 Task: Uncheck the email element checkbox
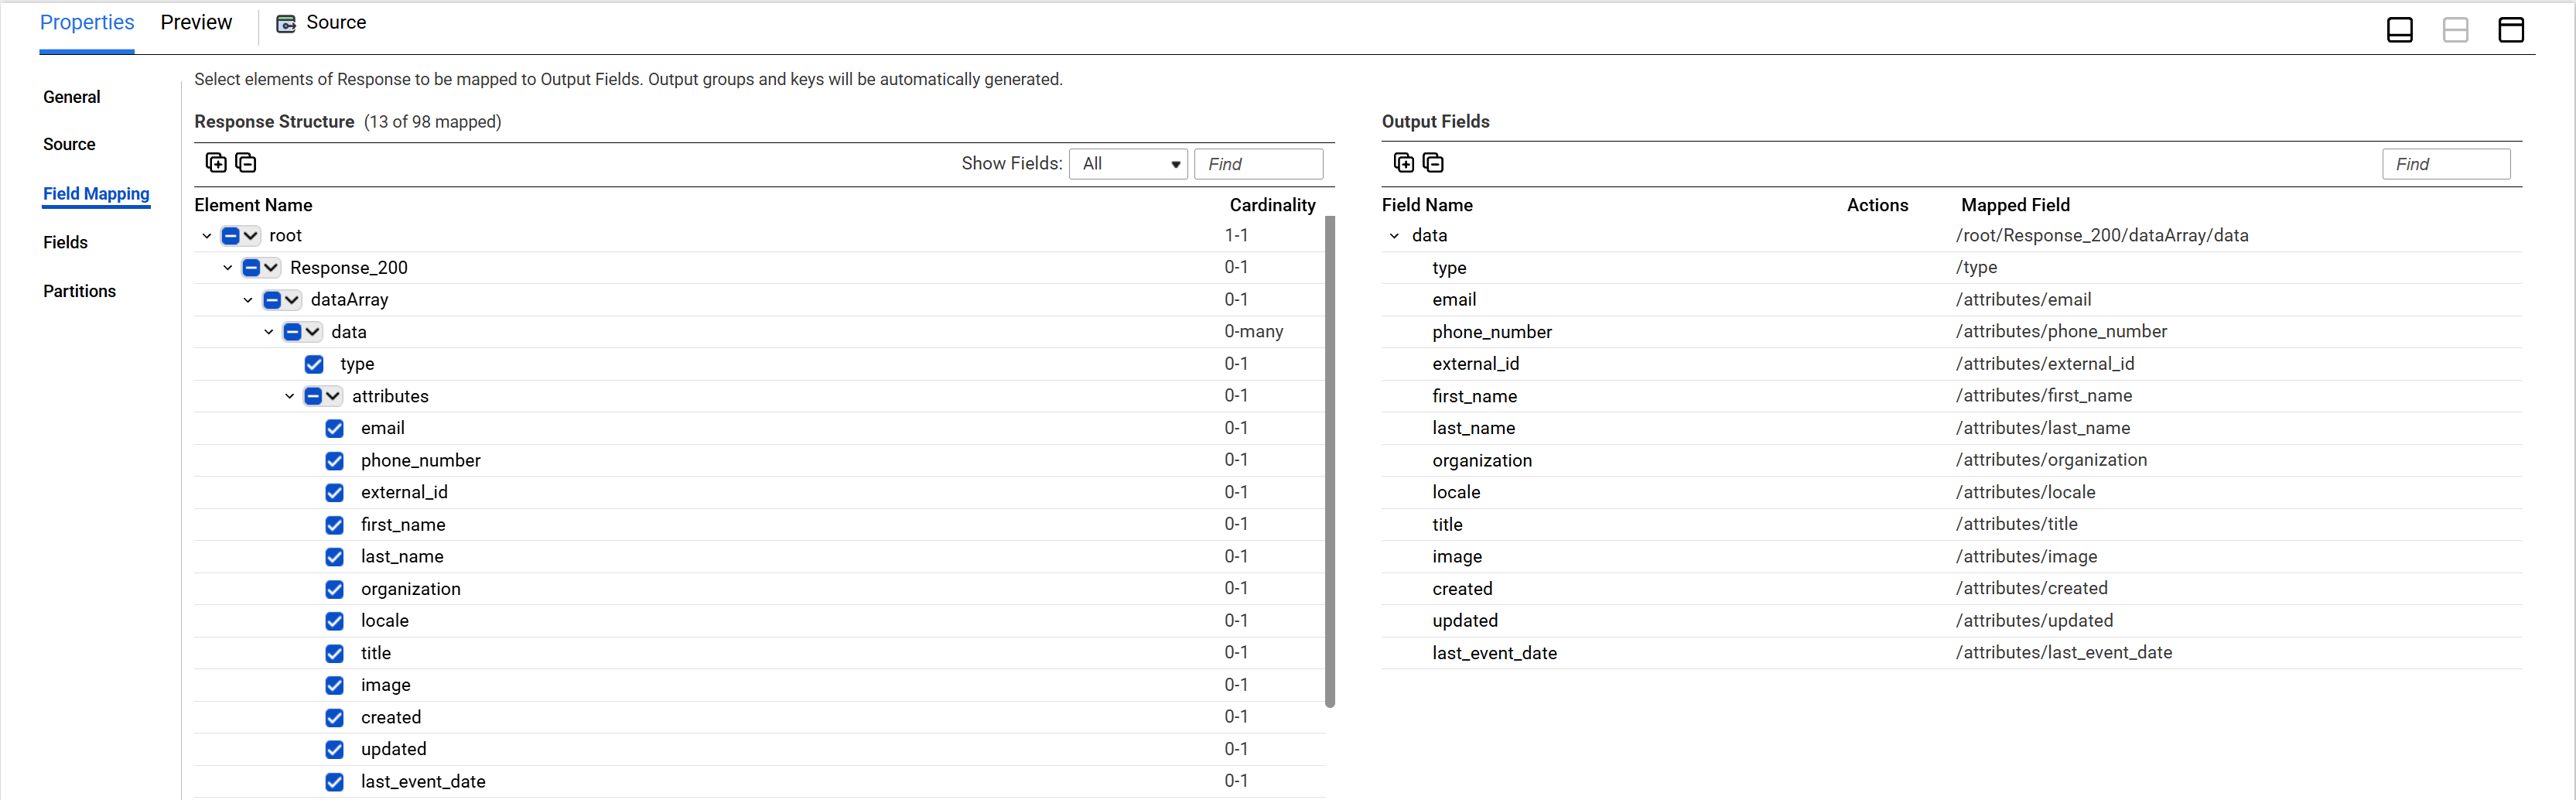click(x=335, y=429)
